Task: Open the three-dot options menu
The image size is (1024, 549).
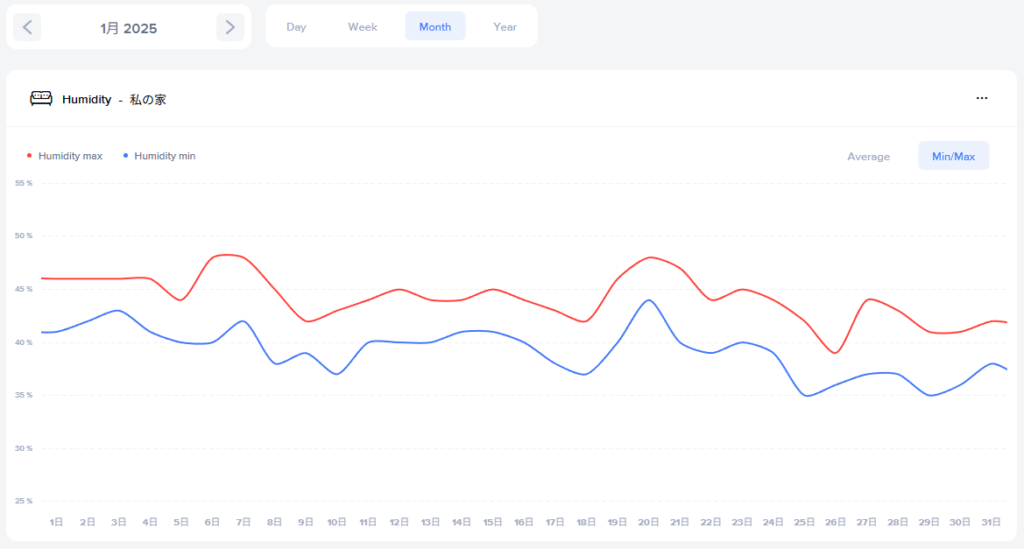Action: point(982,98)
